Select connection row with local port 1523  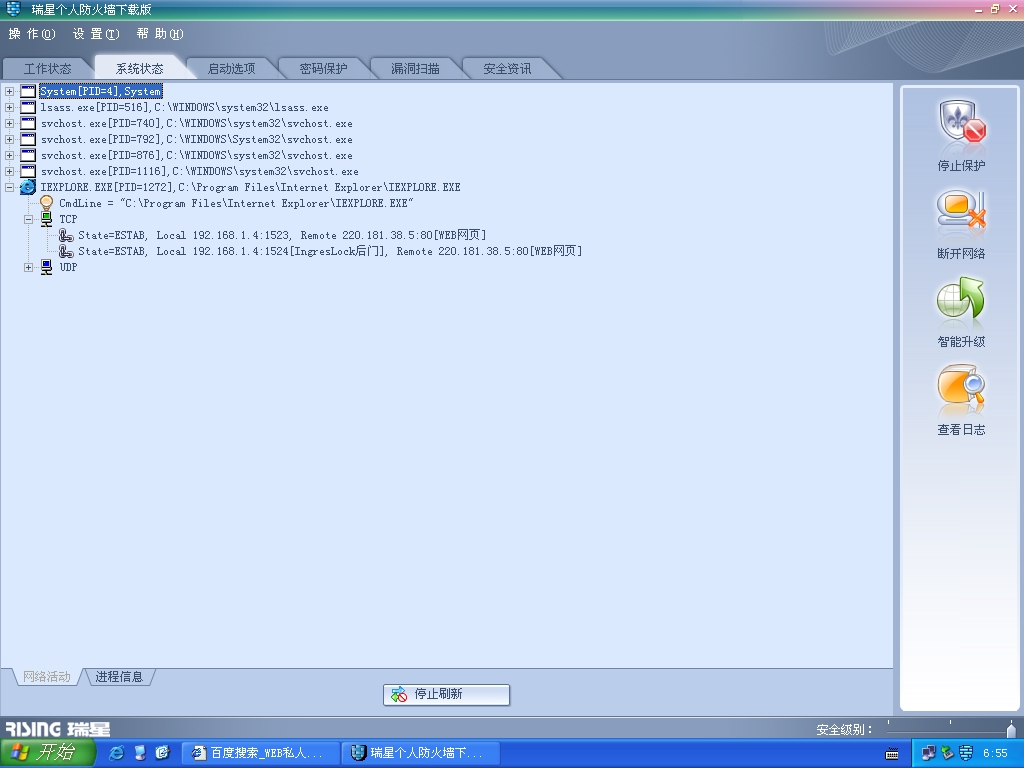282,235
